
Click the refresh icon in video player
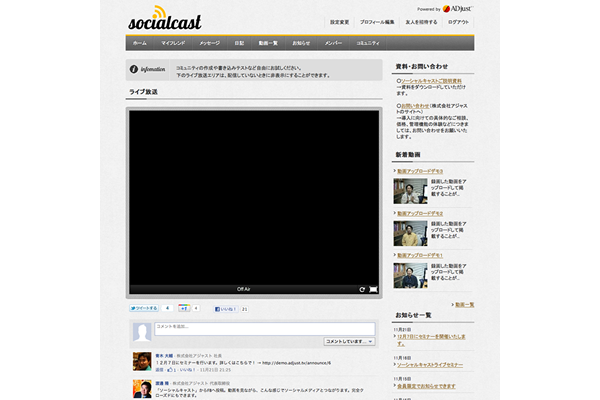362,289
